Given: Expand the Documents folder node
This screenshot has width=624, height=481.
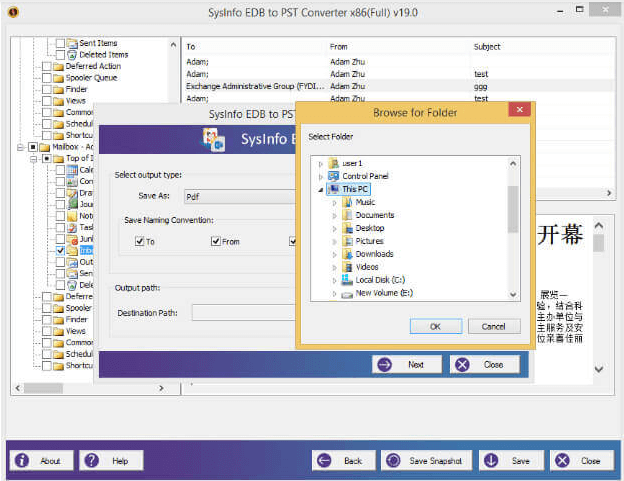Looking at the screenshot, I should (334, 215).
